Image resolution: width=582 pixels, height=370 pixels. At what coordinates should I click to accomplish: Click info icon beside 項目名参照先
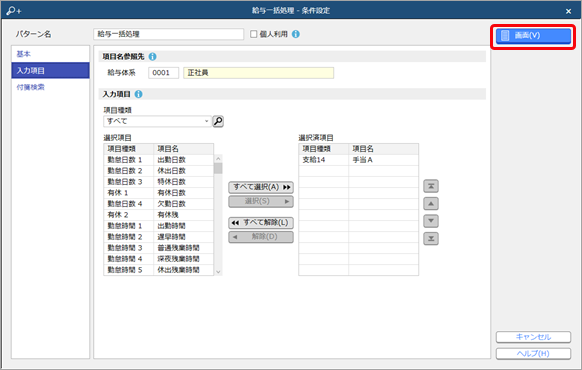pos(153,56)
